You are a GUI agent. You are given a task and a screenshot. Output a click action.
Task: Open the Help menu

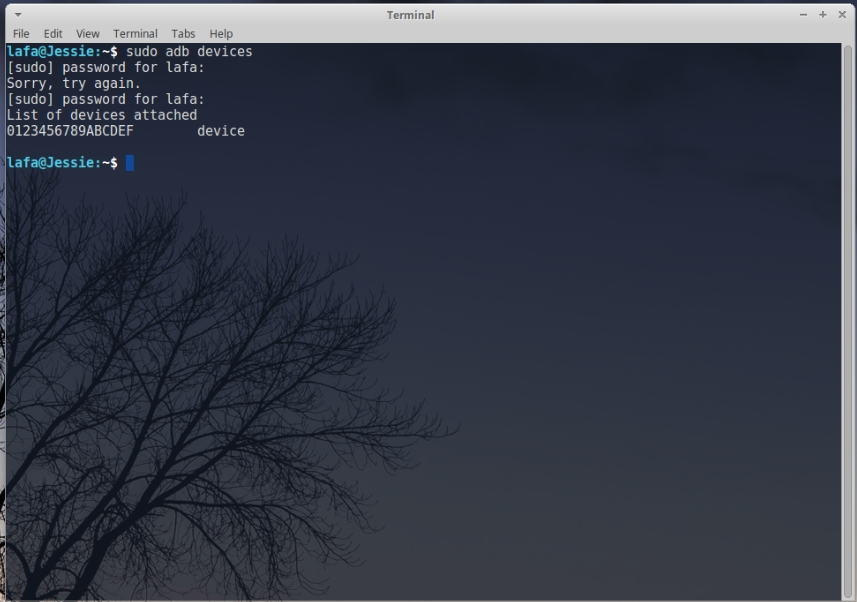(x=221, y=33)
